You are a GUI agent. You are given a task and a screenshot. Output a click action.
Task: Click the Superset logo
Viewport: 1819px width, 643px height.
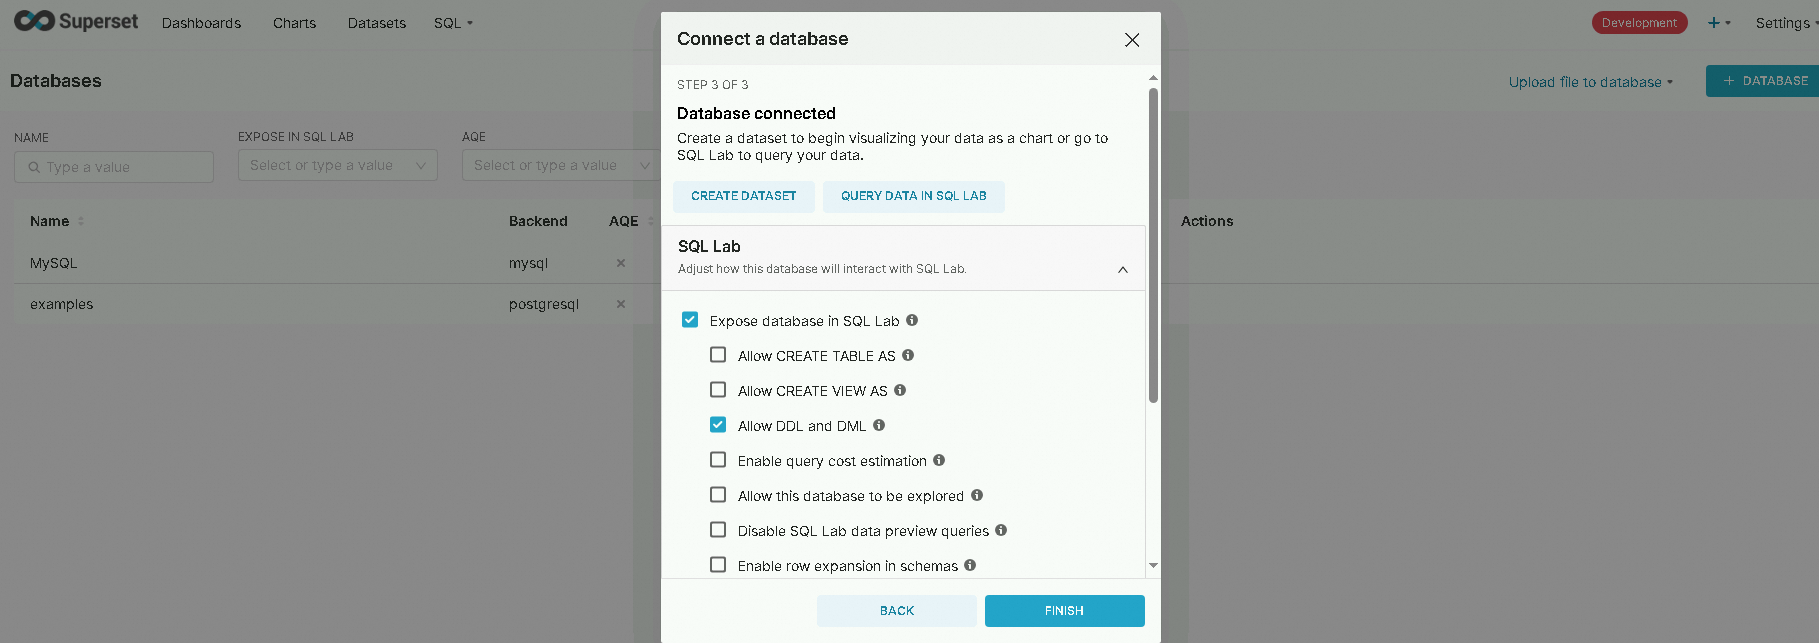(x=76, y=21)
